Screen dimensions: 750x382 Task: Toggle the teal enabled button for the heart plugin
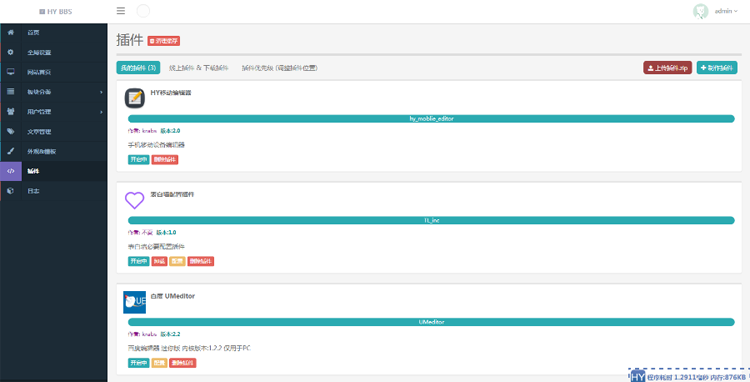[139, 262]
